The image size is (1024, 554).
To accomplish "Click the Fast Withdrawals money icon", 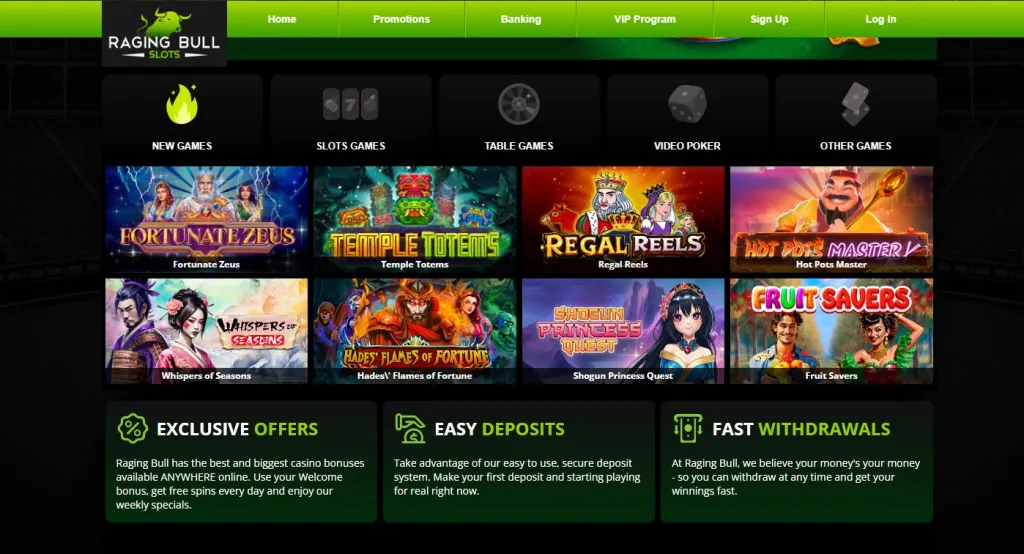I will 688,429.
